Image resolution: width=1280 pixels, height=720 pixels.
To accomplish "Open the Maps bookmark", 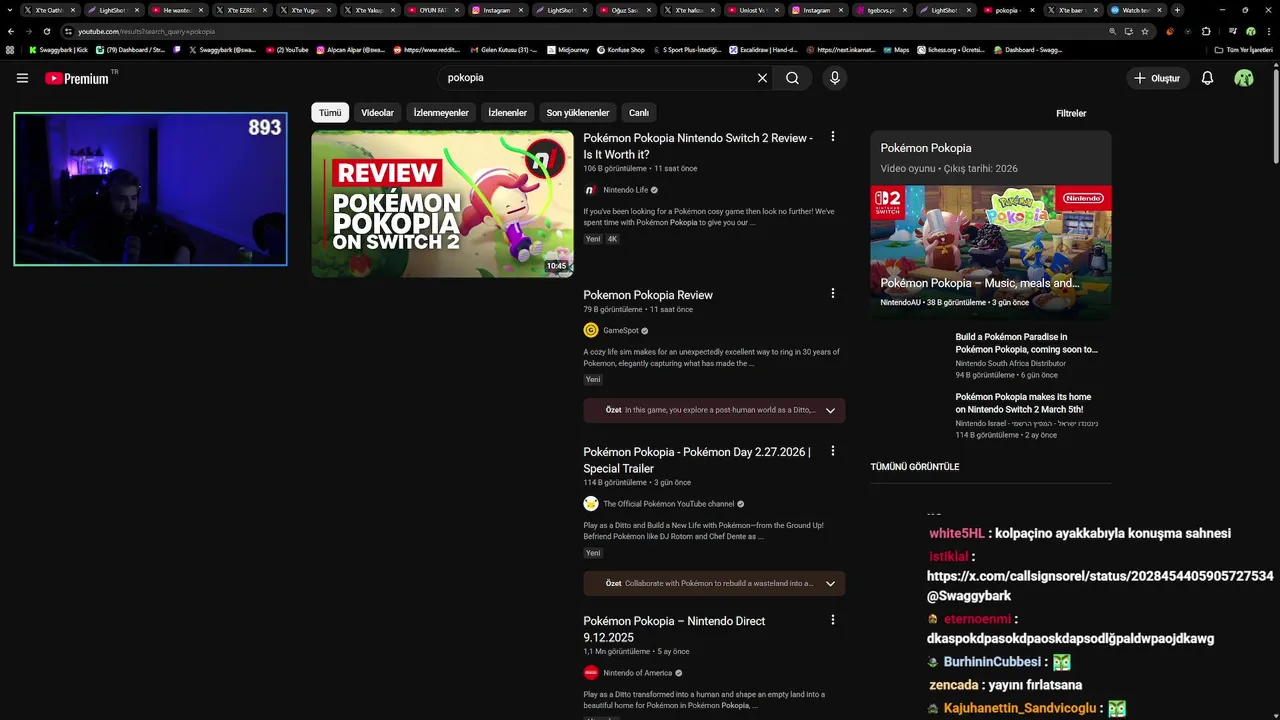I will [x=895, y=49].
